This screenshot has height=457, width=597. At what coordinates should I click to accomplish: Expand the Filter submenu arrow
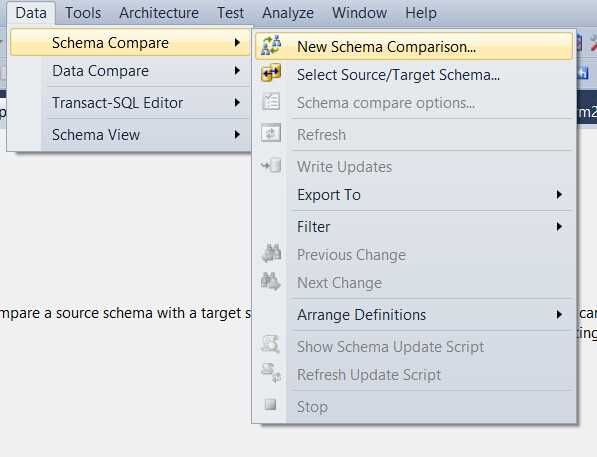point(559,227)
